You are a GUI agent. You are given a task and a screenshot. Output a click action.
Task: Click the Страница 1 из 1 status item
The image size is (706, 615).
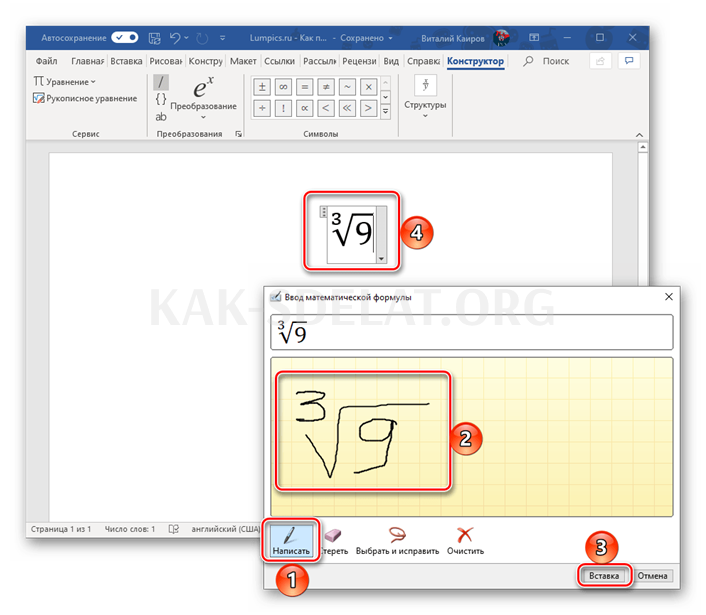point(61,529)
